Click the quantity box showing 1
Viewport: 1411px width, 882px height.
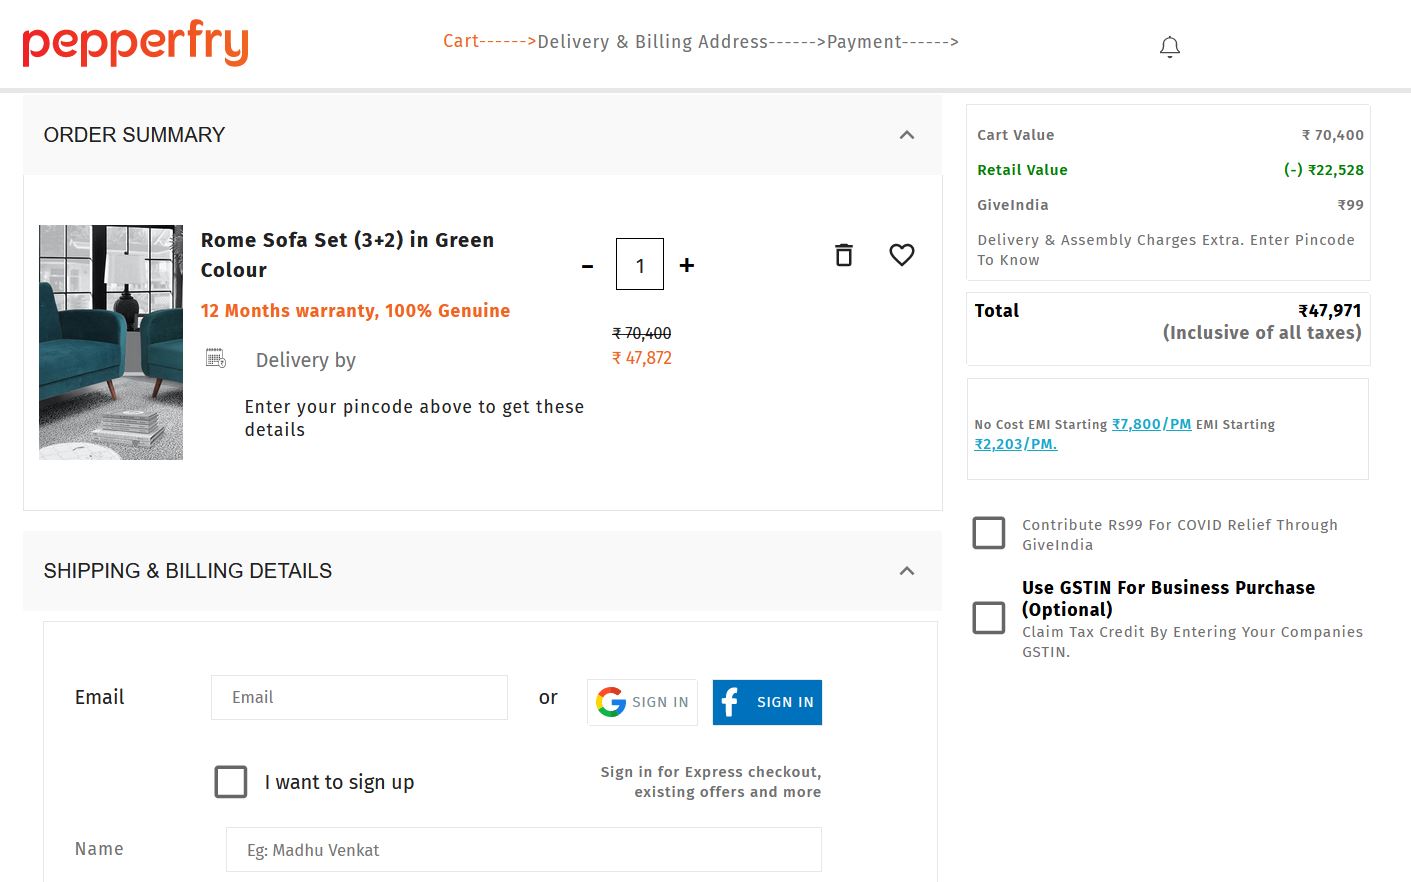coord(640,264)
